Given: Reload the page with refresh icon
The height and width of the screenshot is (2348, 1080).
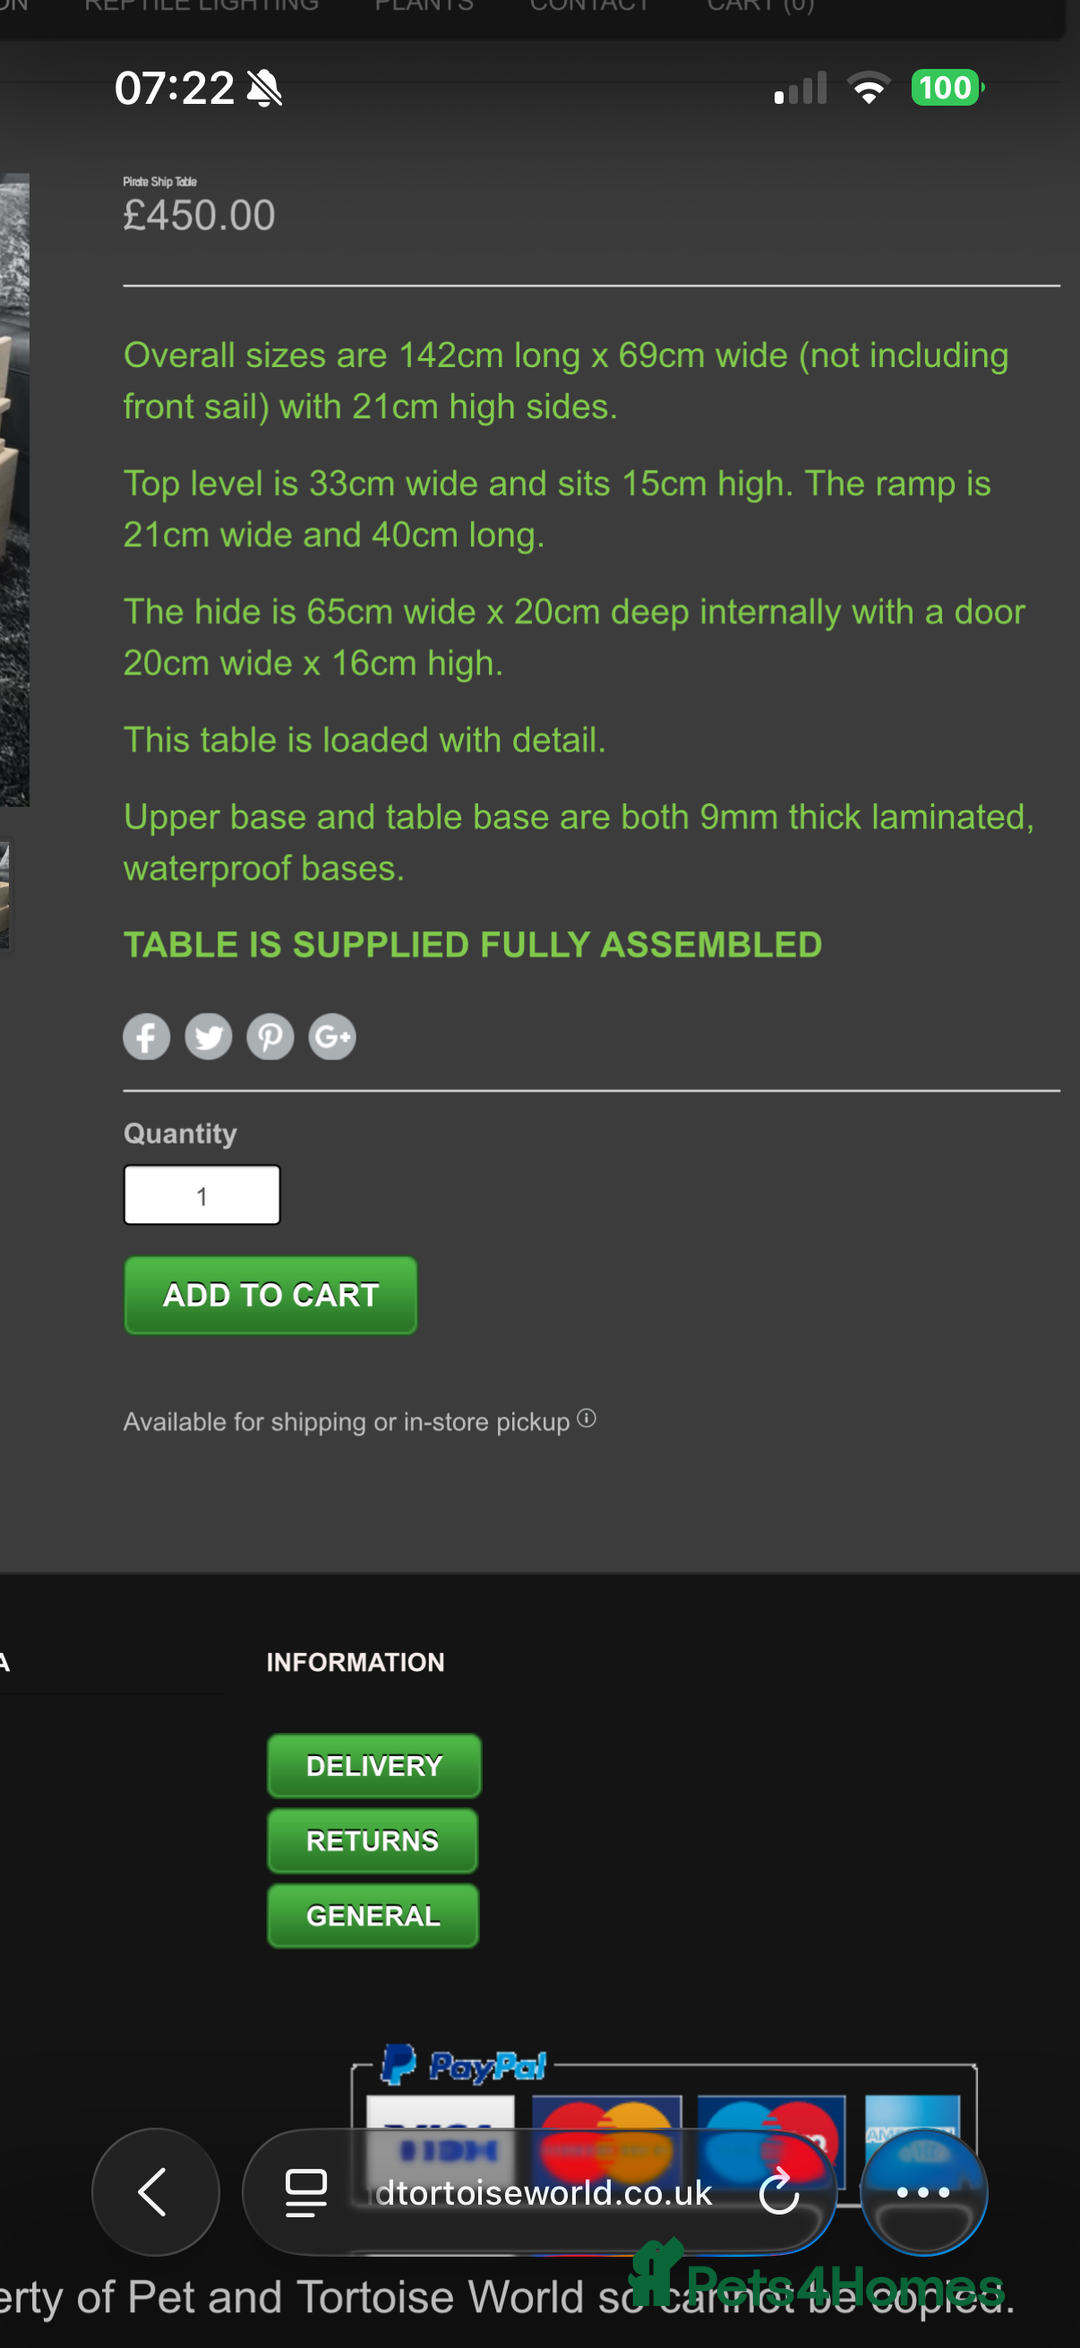Looking at the screenshot, I should [x=779, y=2193].
